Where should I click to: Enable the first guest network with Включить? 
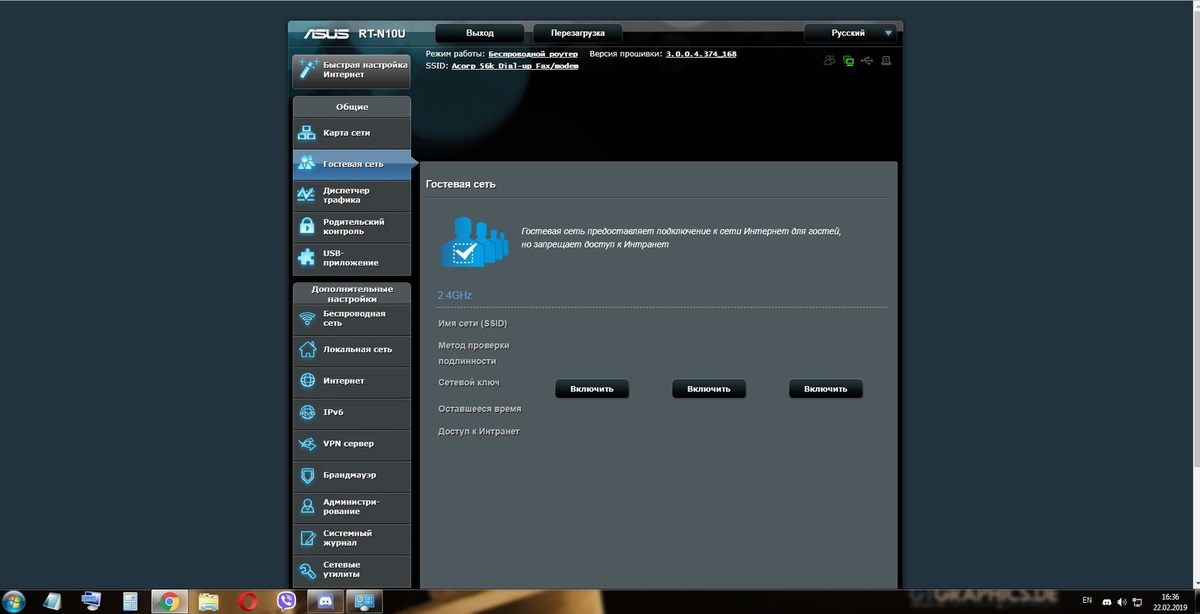click(592, 389)
